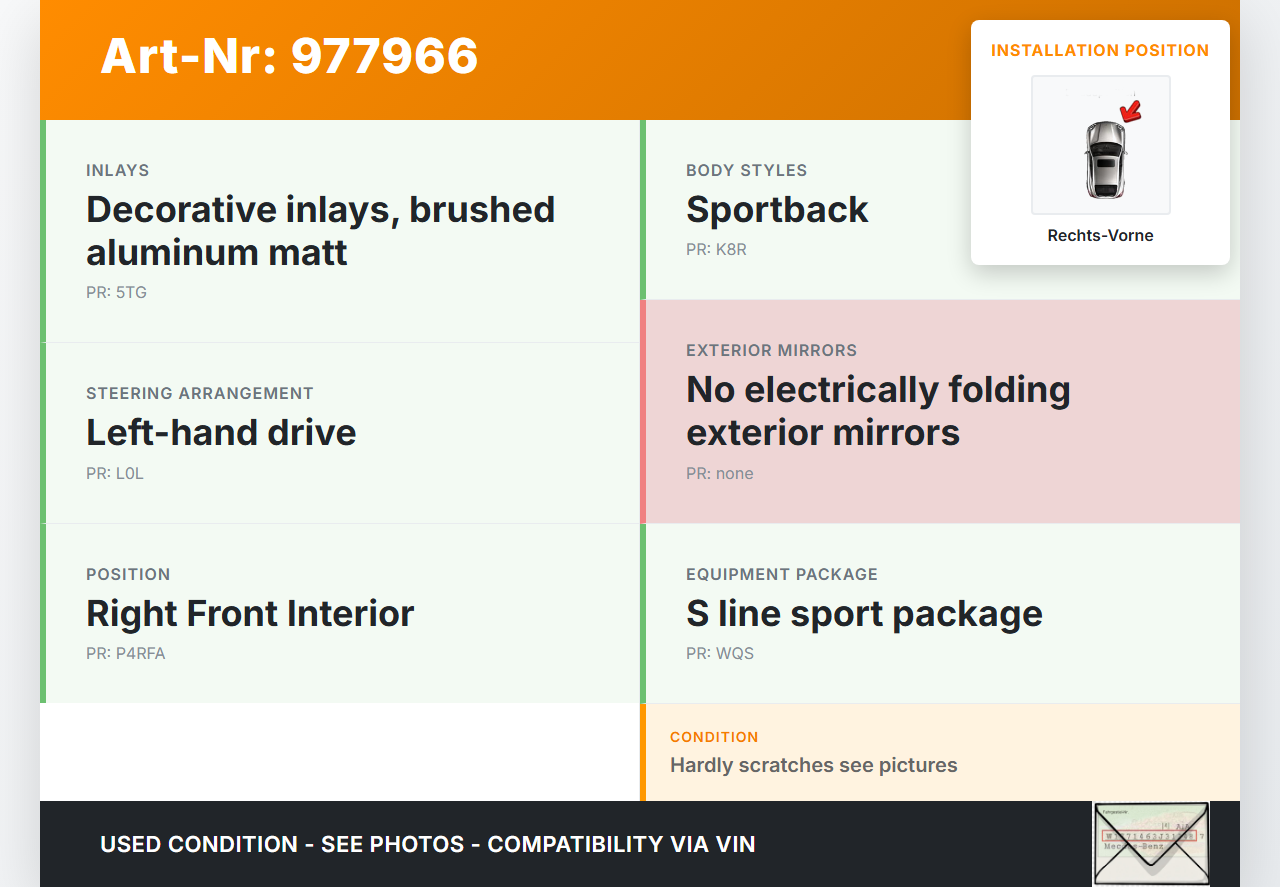Screen dimensions: 1280x887
Task: Open the VIN document envelope thumbnail
Action: pyautogui.click(x=1151, y=843)
